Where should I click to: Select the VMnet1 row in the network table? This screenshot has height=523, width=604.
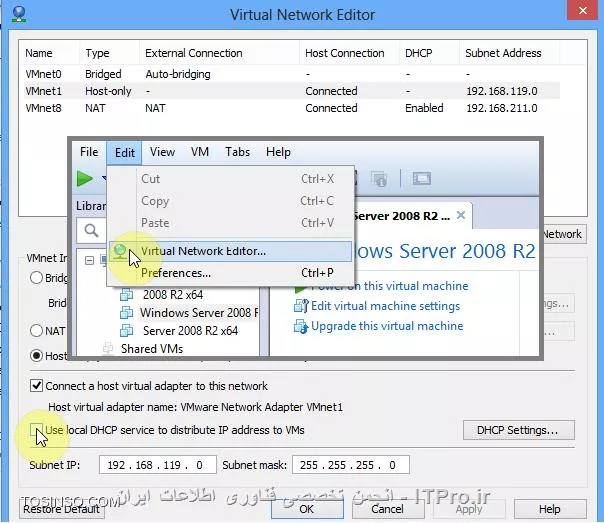point(292,91)
